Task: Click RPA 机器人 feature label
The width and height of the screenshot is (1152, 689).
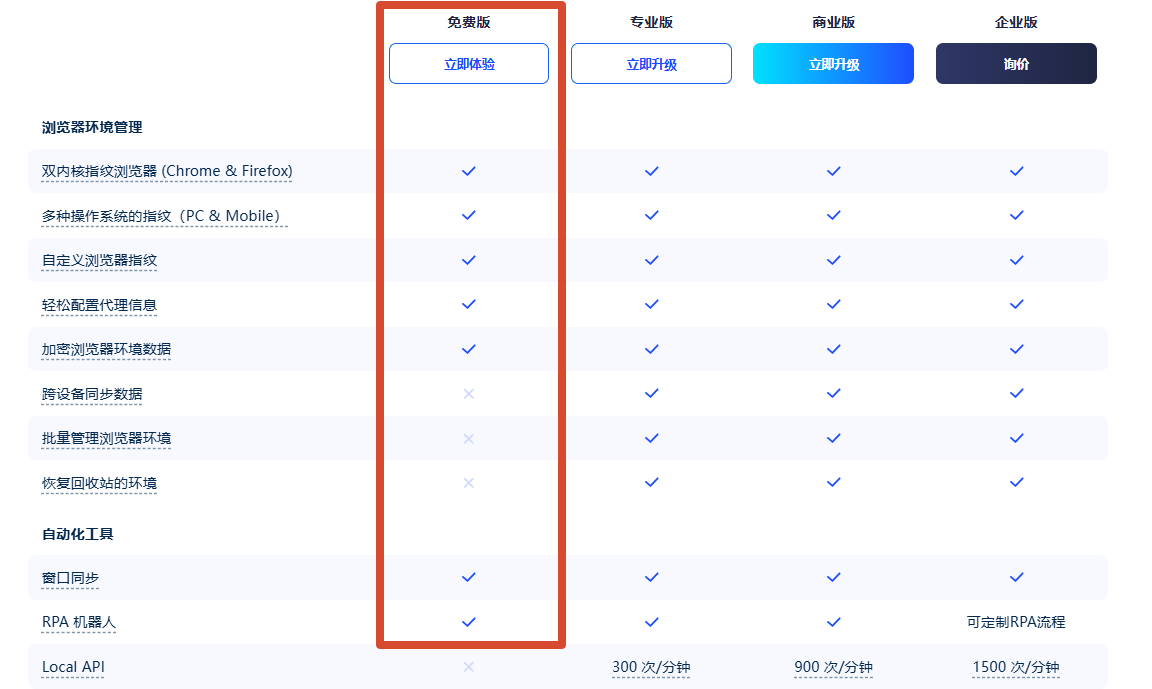Action: coord(79,622)
